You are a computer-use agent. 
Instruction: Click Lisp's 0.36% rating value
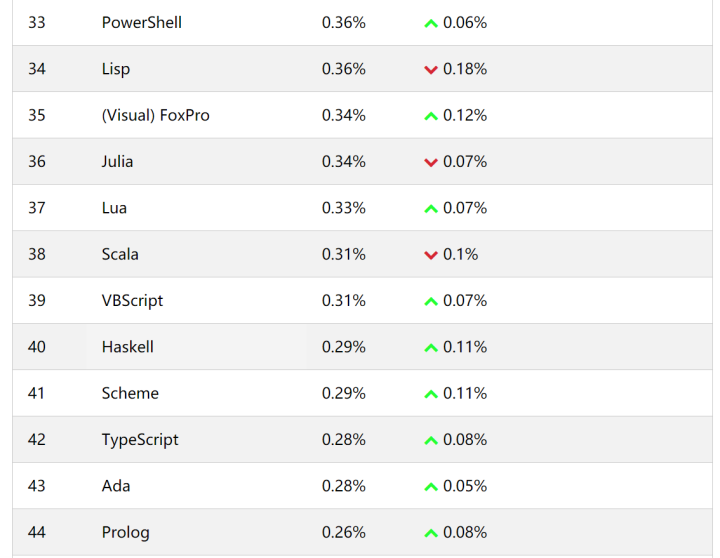tap(343, 69)
